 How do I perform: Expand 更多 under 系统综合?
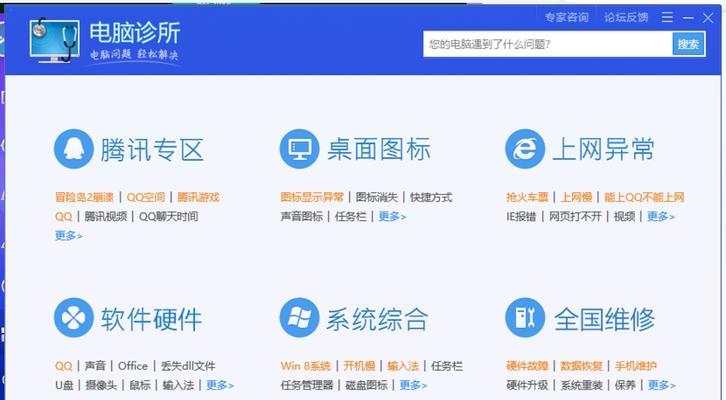413,385
